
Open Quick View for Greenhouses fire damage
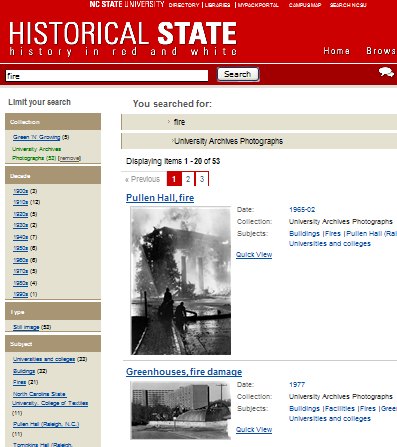[x=254, y=430]
